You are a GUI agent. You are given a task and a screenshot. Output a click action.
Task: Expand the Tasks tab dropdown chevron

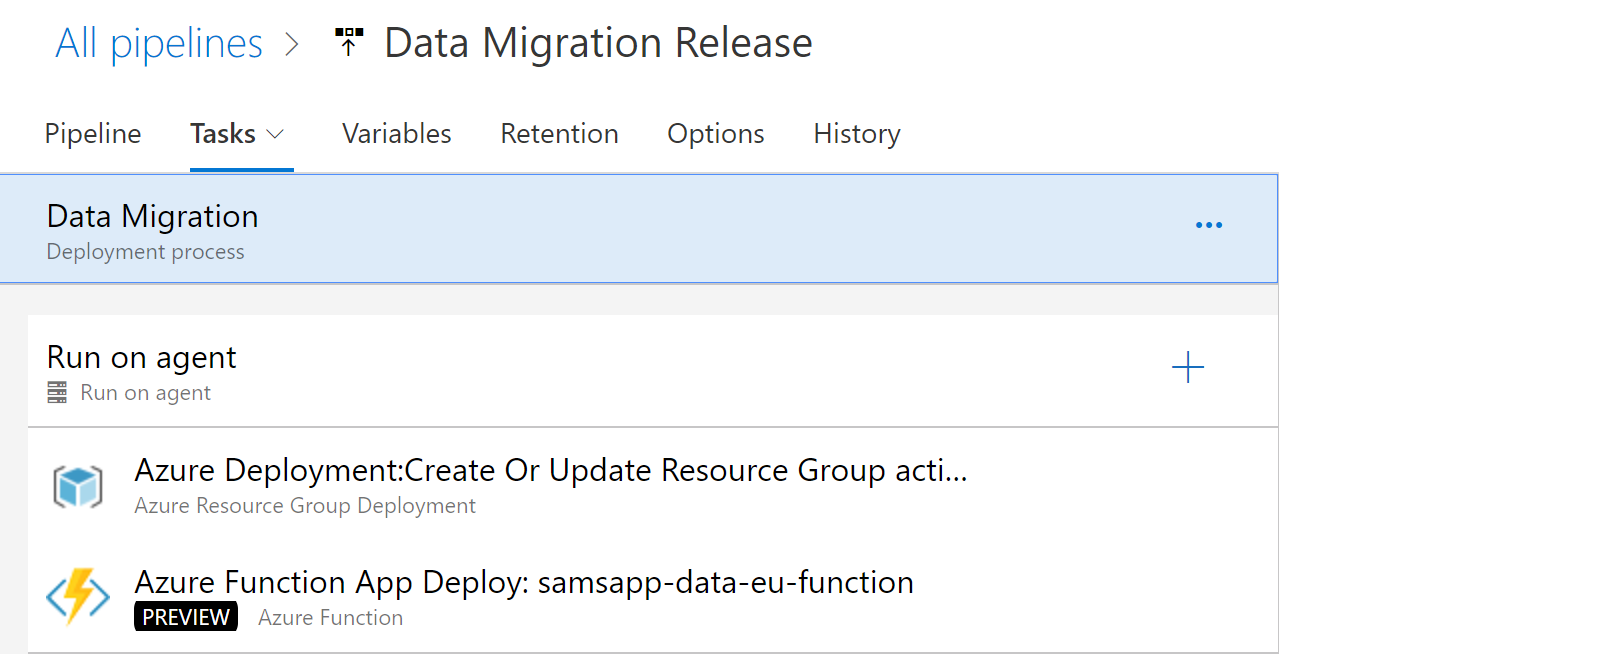[275, 134]
